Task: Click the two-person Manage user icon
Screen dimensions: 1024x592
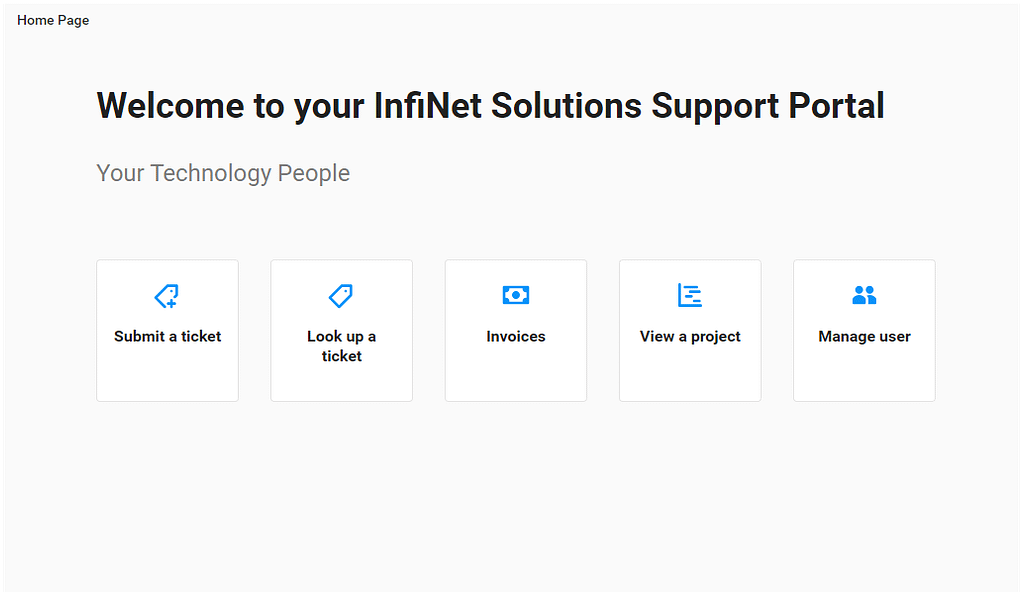Action: click(864, 295)
